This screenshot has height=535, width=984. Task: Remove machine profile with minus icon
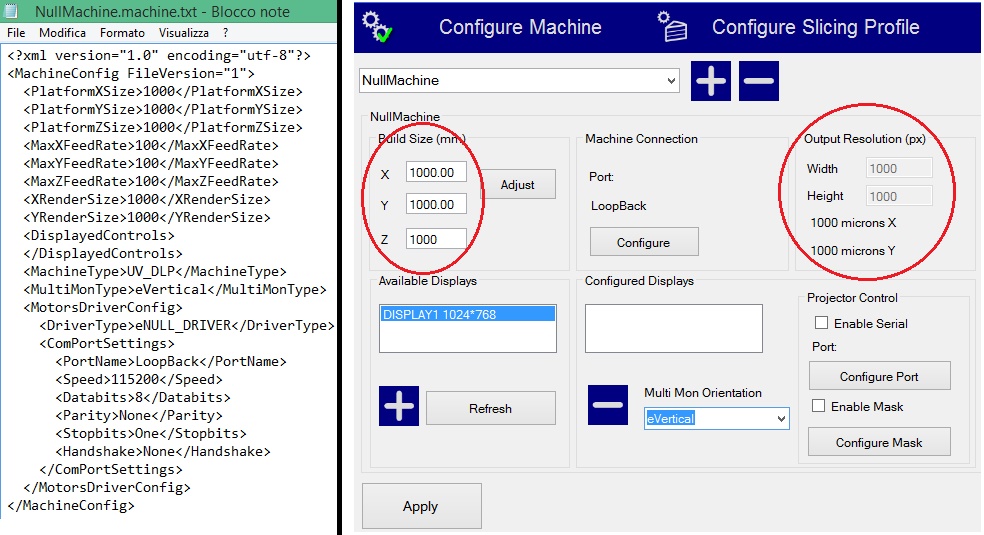click(759, 81)
